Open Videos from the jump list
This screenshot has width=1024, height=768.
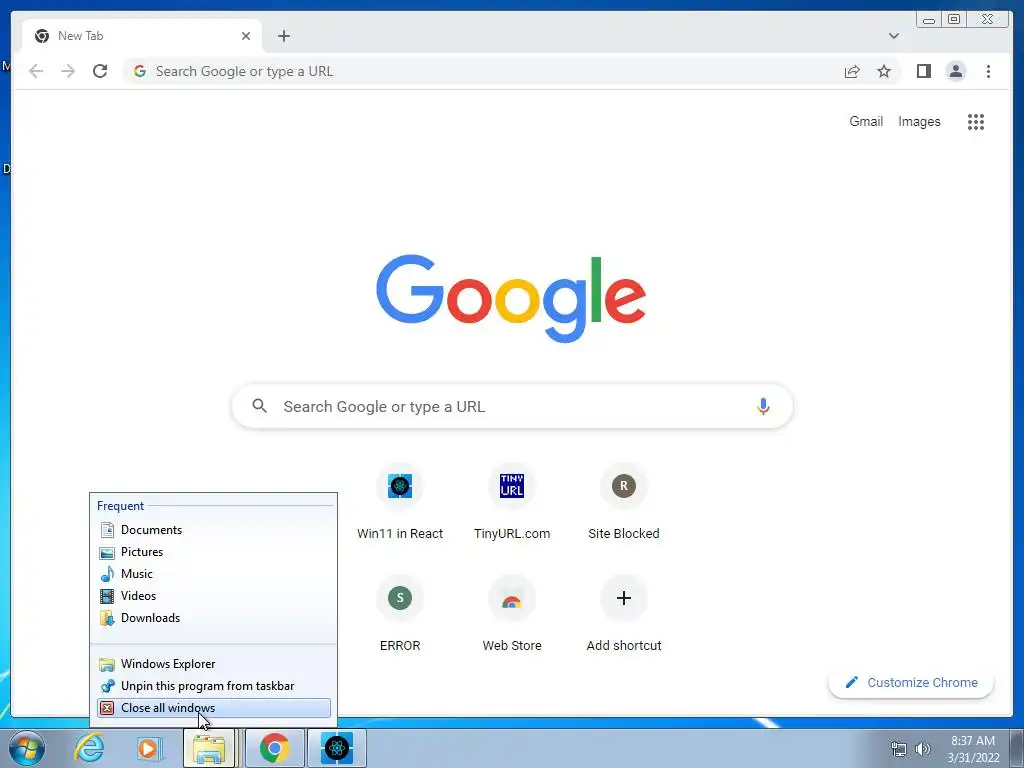point(214,596)
